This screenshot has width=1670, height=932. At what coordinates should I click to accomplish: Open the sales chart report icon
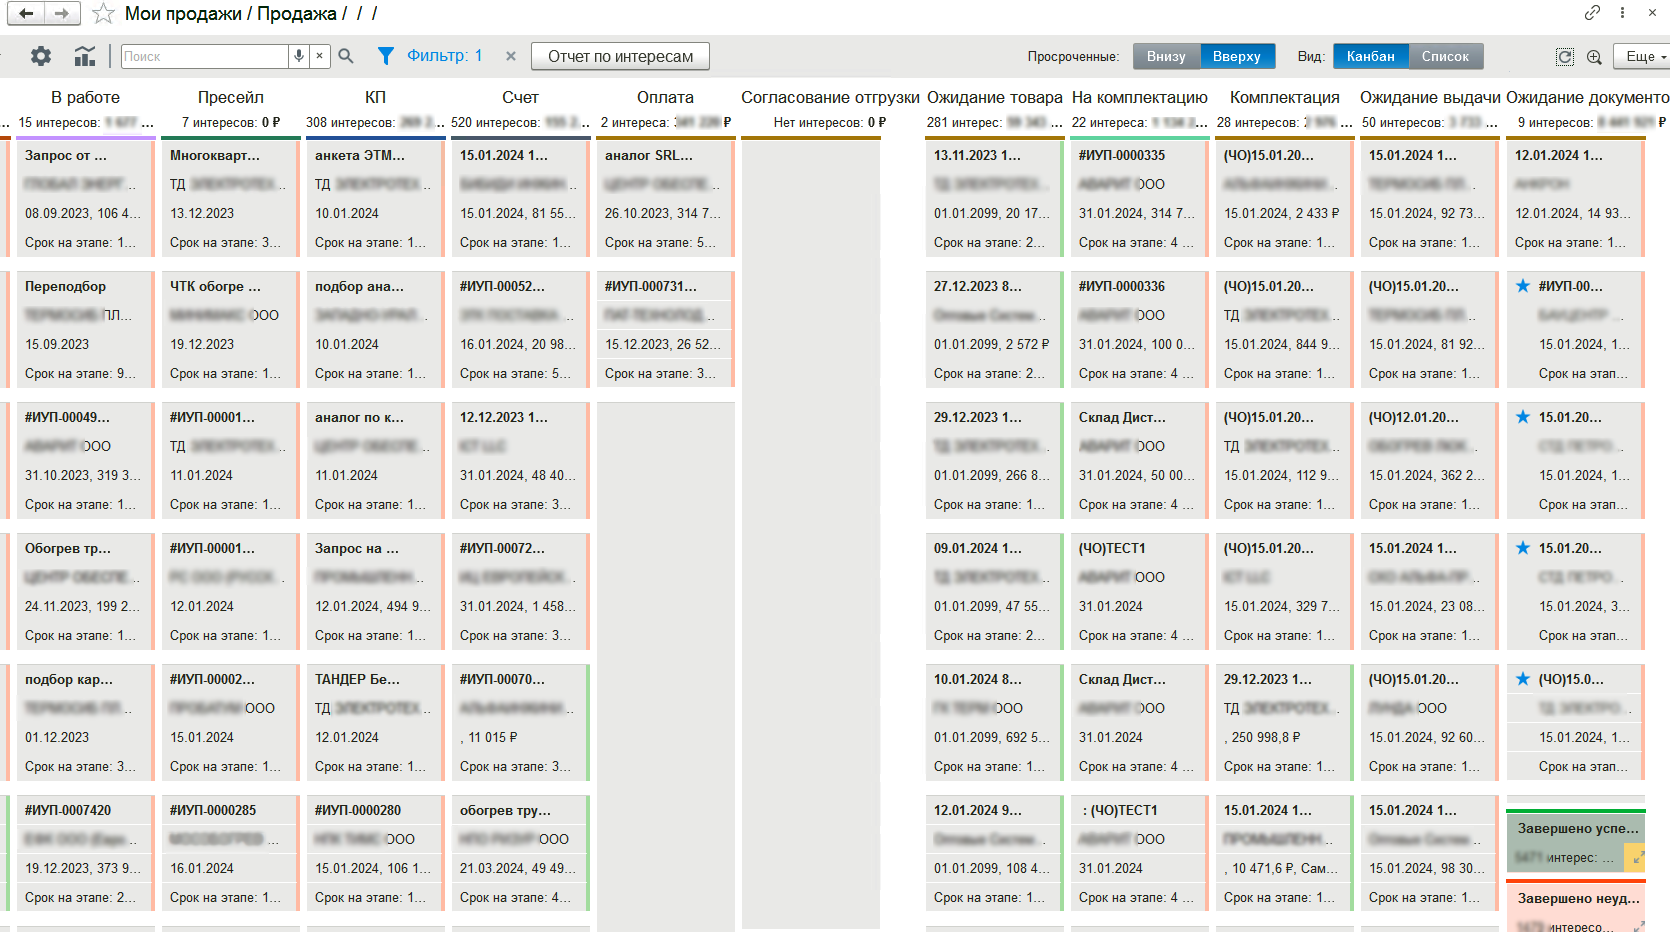pos(85,56)
